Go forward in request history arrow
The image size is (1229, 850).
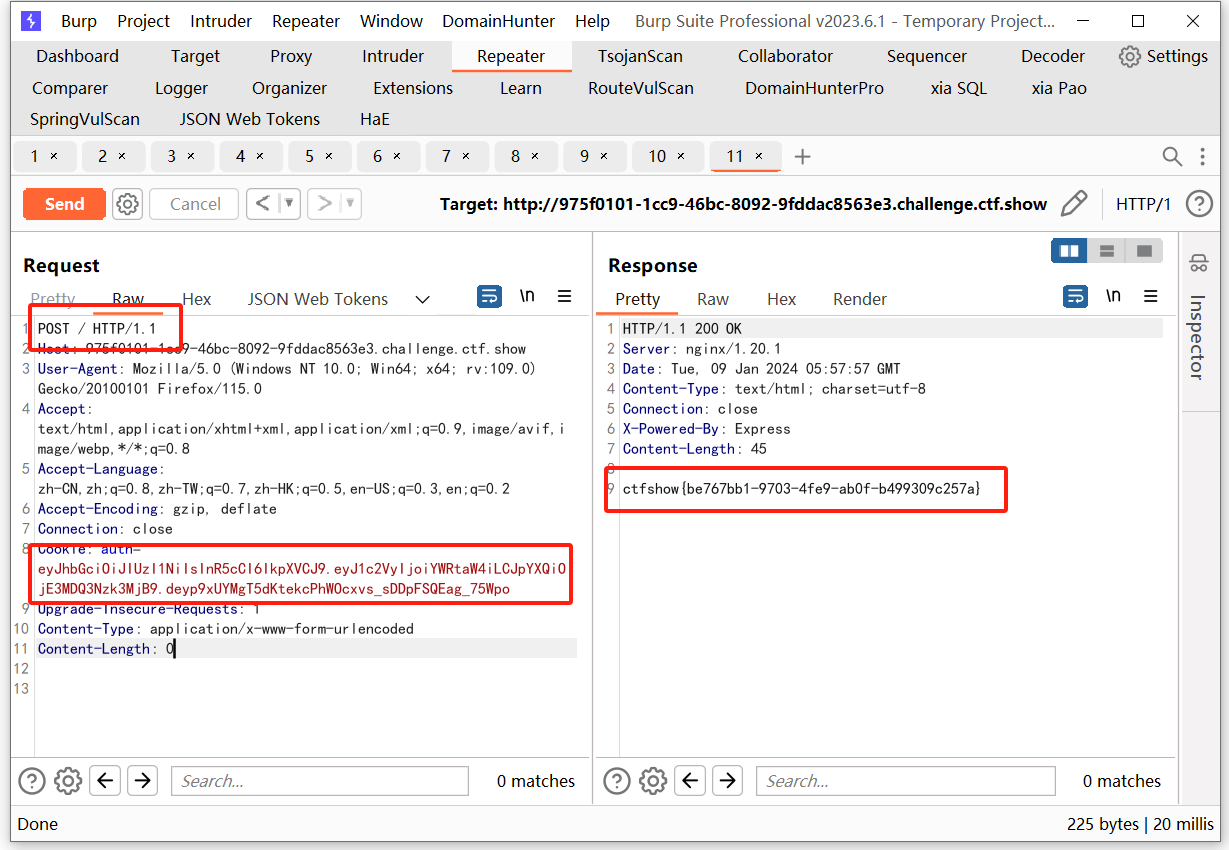pos(323,204)
